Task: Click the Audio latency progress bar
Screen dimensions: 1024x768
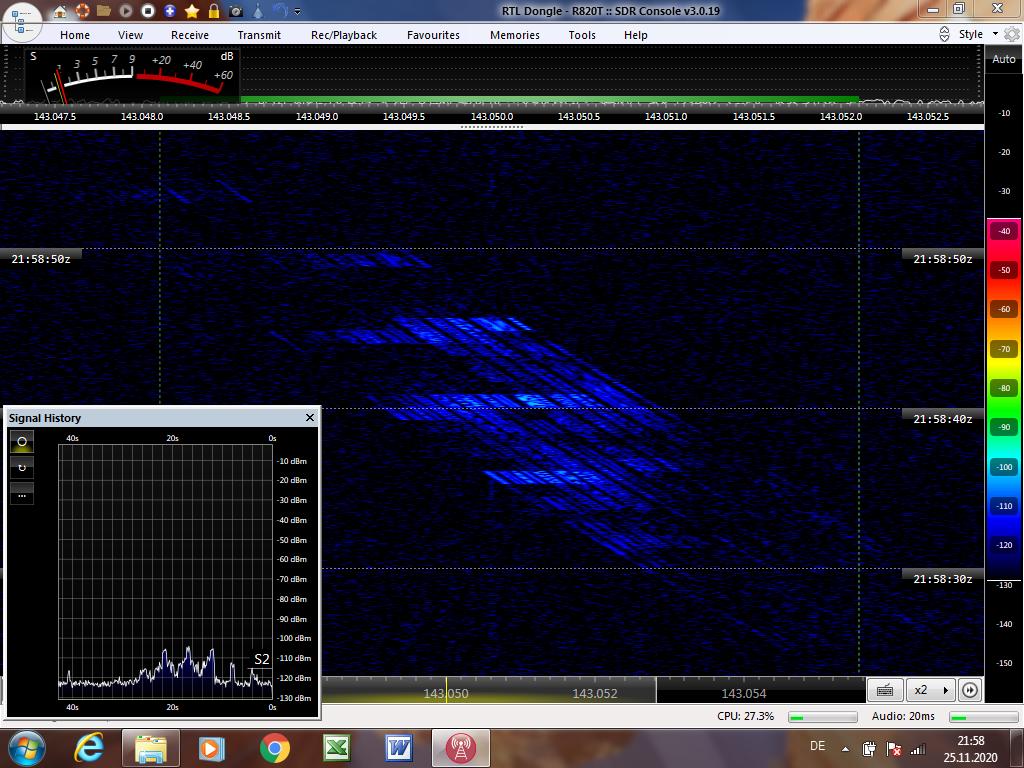Action: tap(984, 717)
